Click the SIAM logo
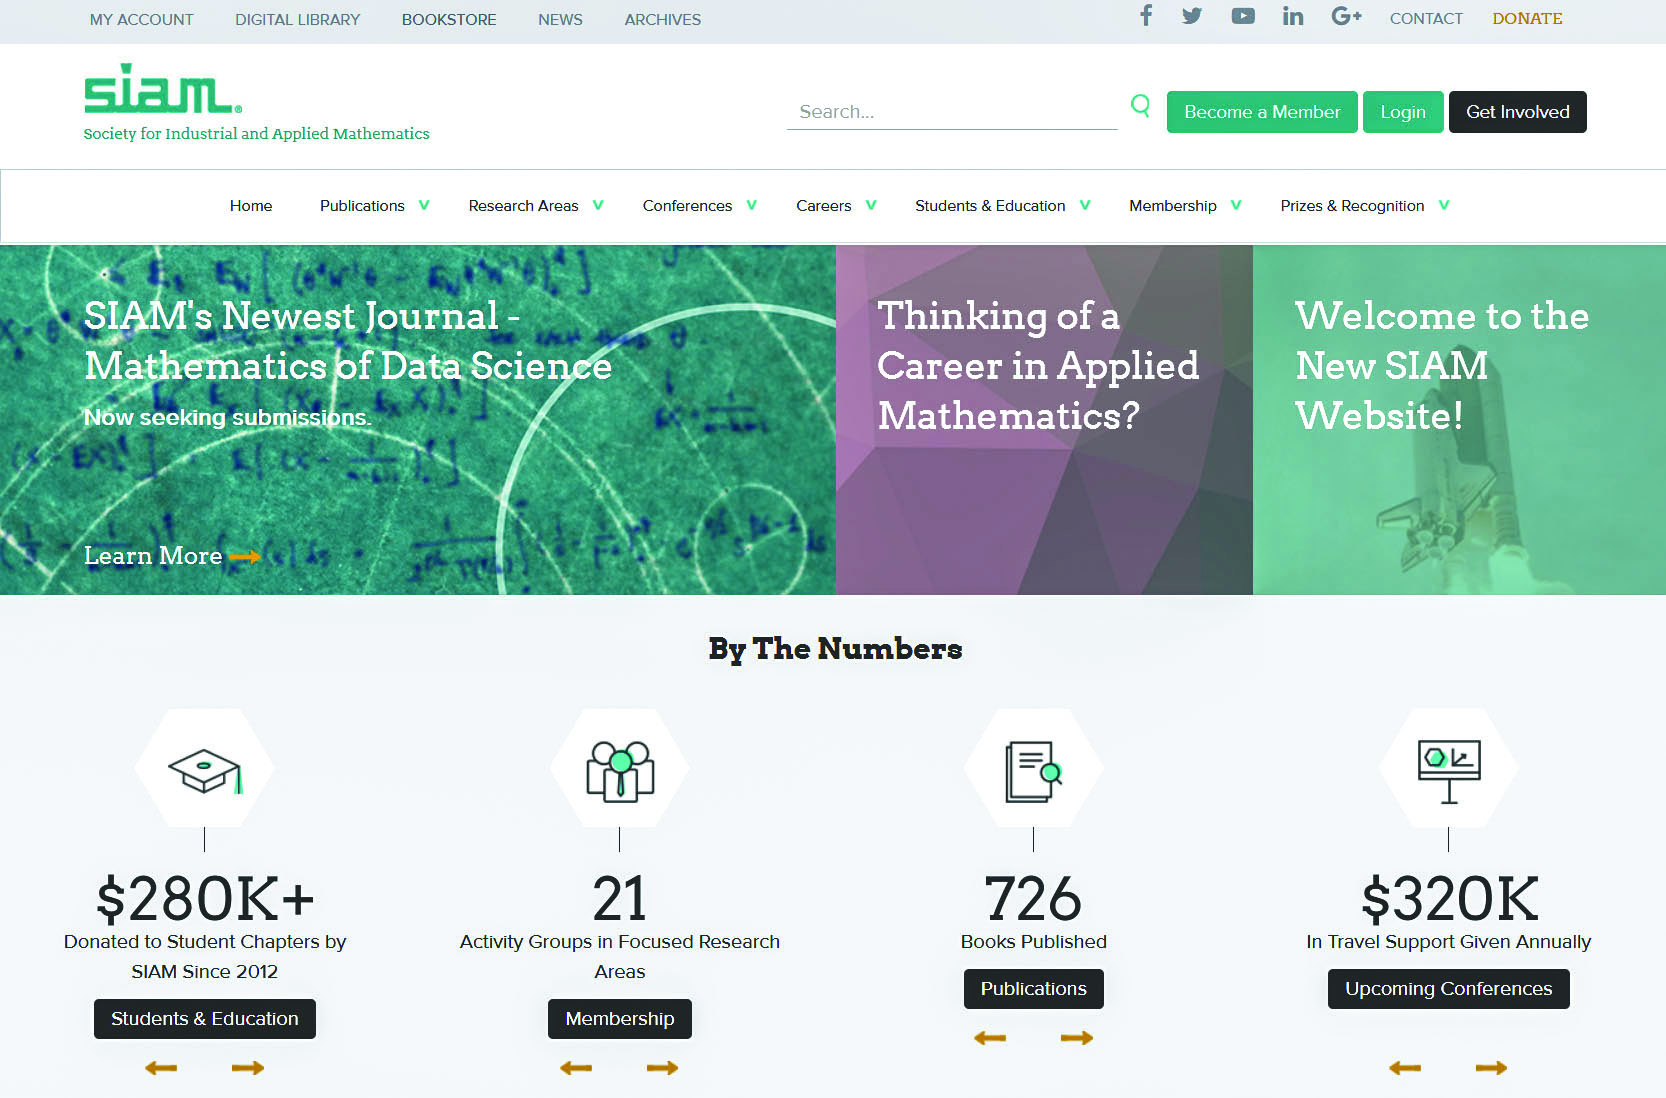The width and height of the screenshot is (1666, 1098). (162, 90)
